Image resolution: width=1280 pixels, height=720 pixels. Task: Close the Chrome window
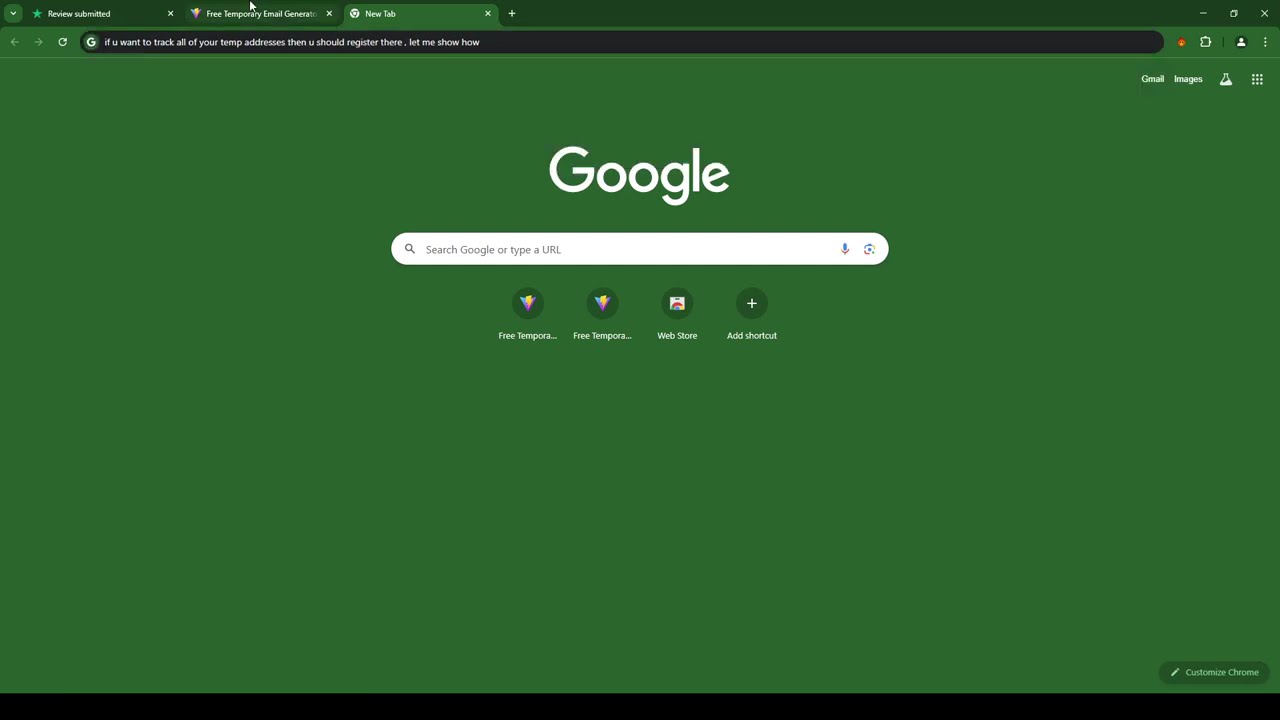coord(1264,14)
